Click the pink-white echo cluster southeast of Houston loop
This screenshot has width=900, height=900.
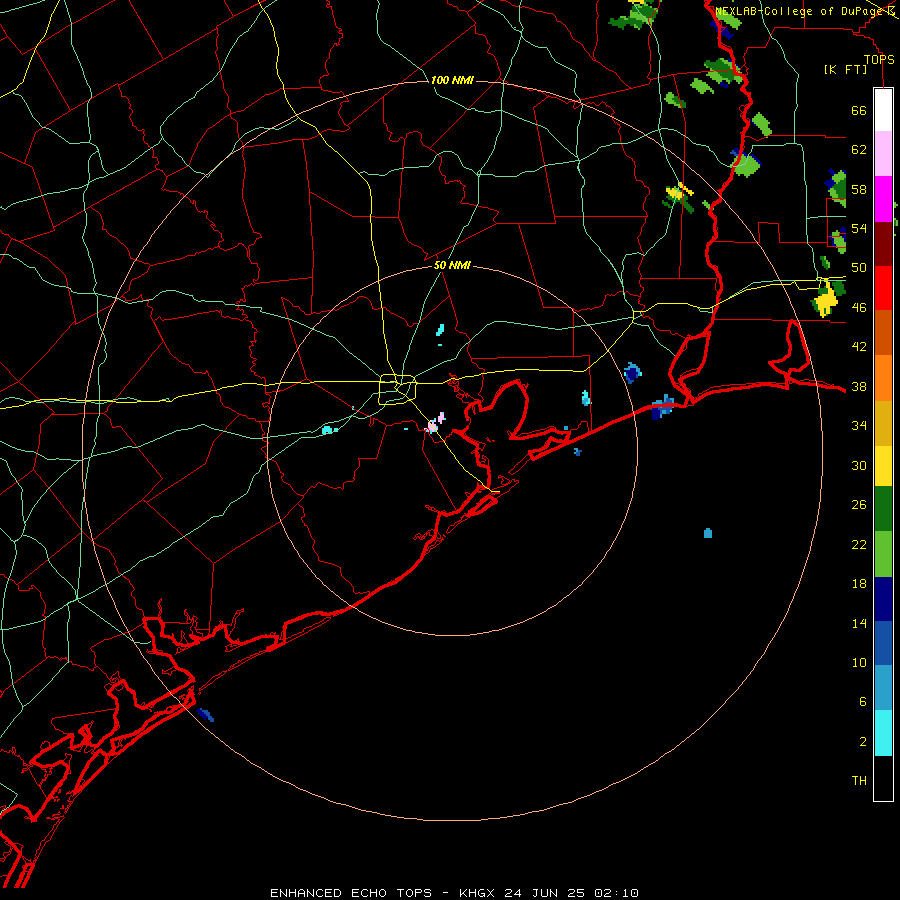(435, 423)
